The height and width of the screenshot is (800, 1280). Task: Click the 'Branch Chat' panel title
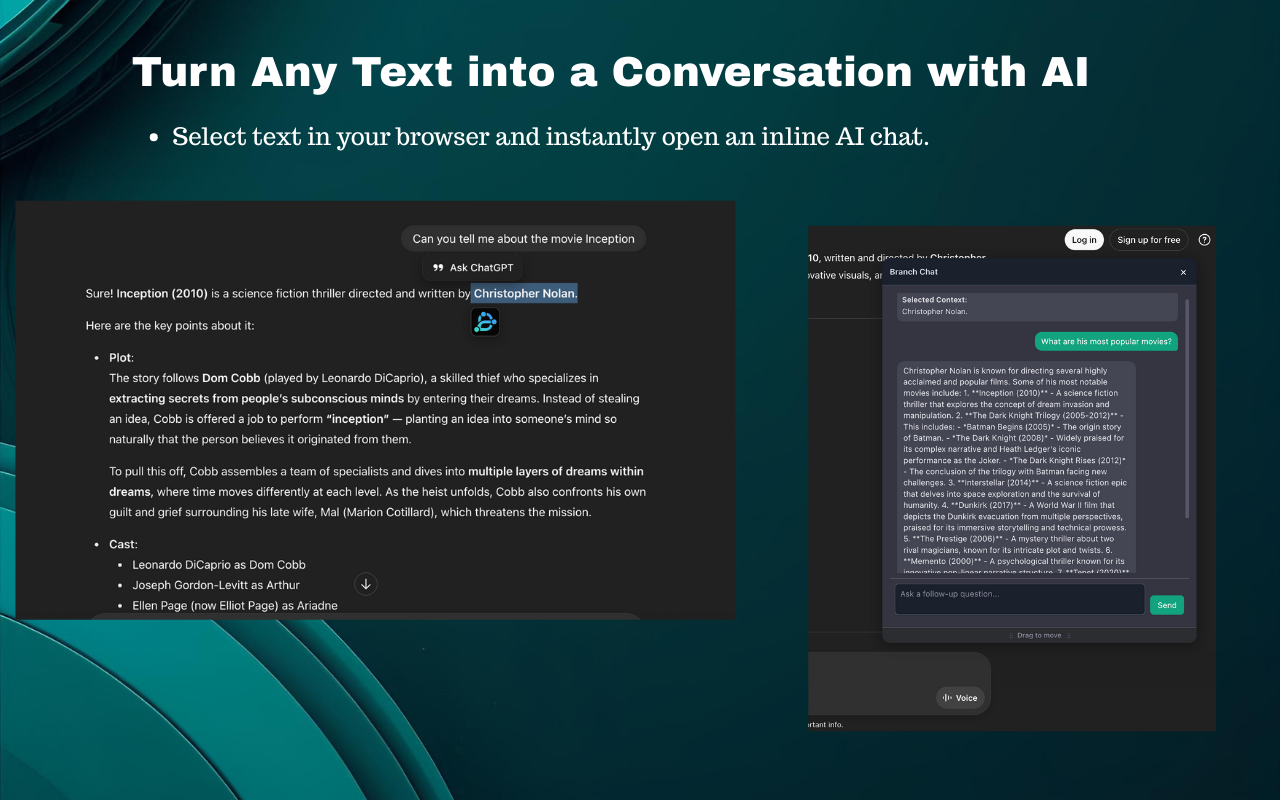tap(914, 272)
